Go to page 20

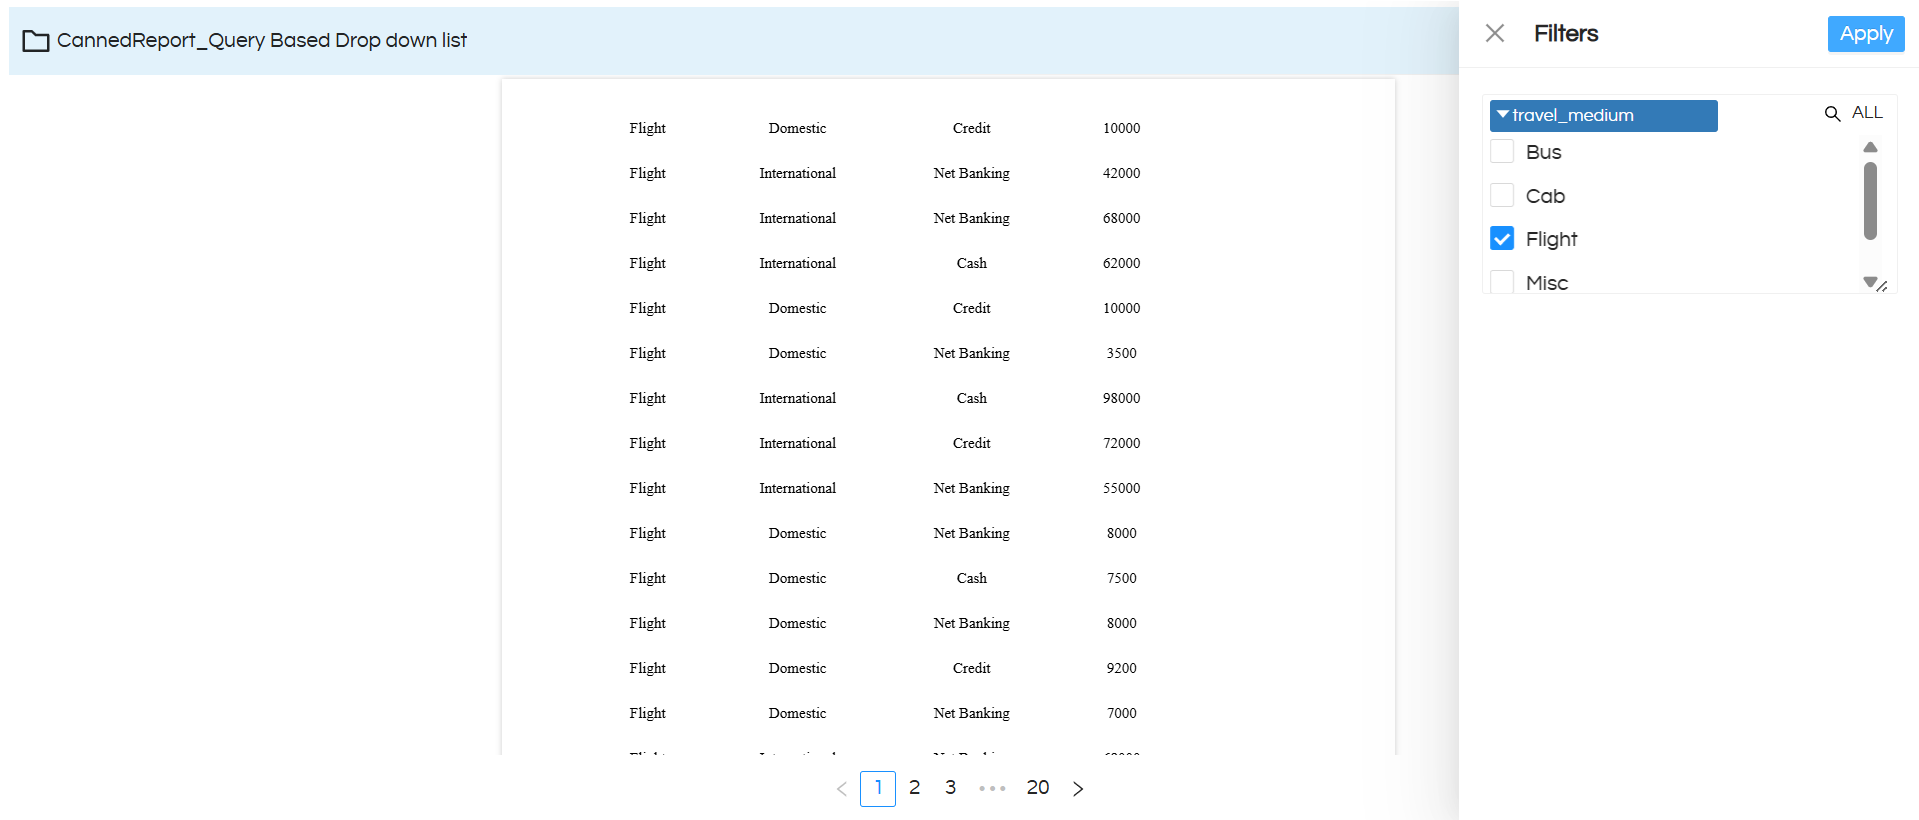(1037, 788)
